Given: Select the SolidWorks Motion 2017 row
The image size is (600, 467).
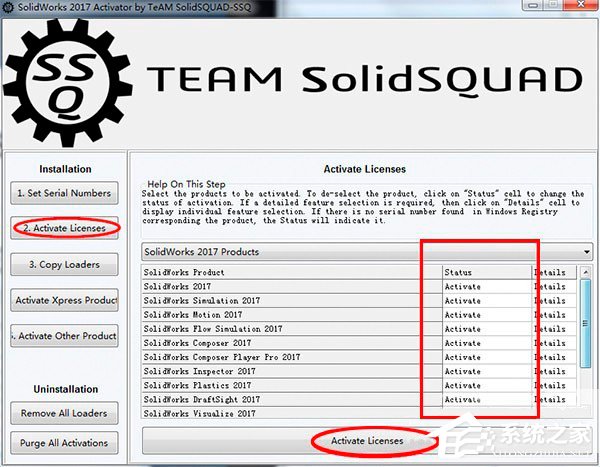Looking at the screenshot, I should click(292, 315).
